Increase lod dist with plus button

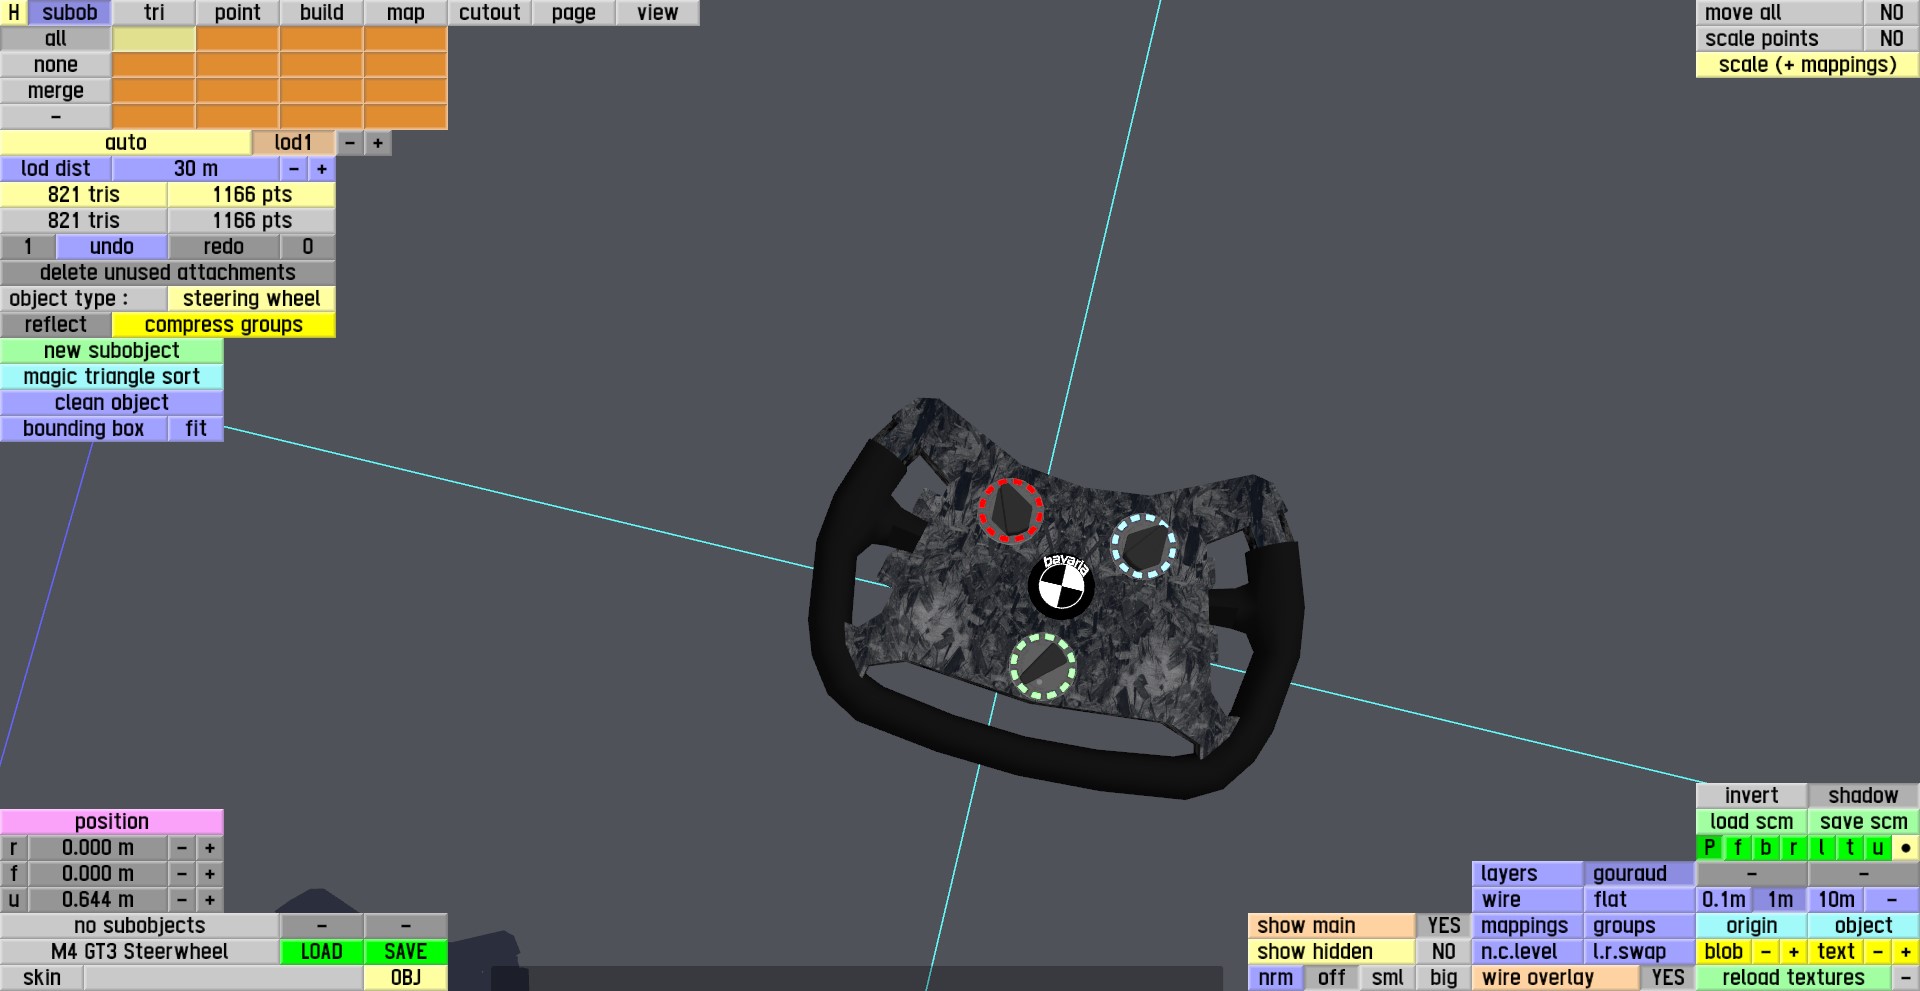tap(322, 169)
